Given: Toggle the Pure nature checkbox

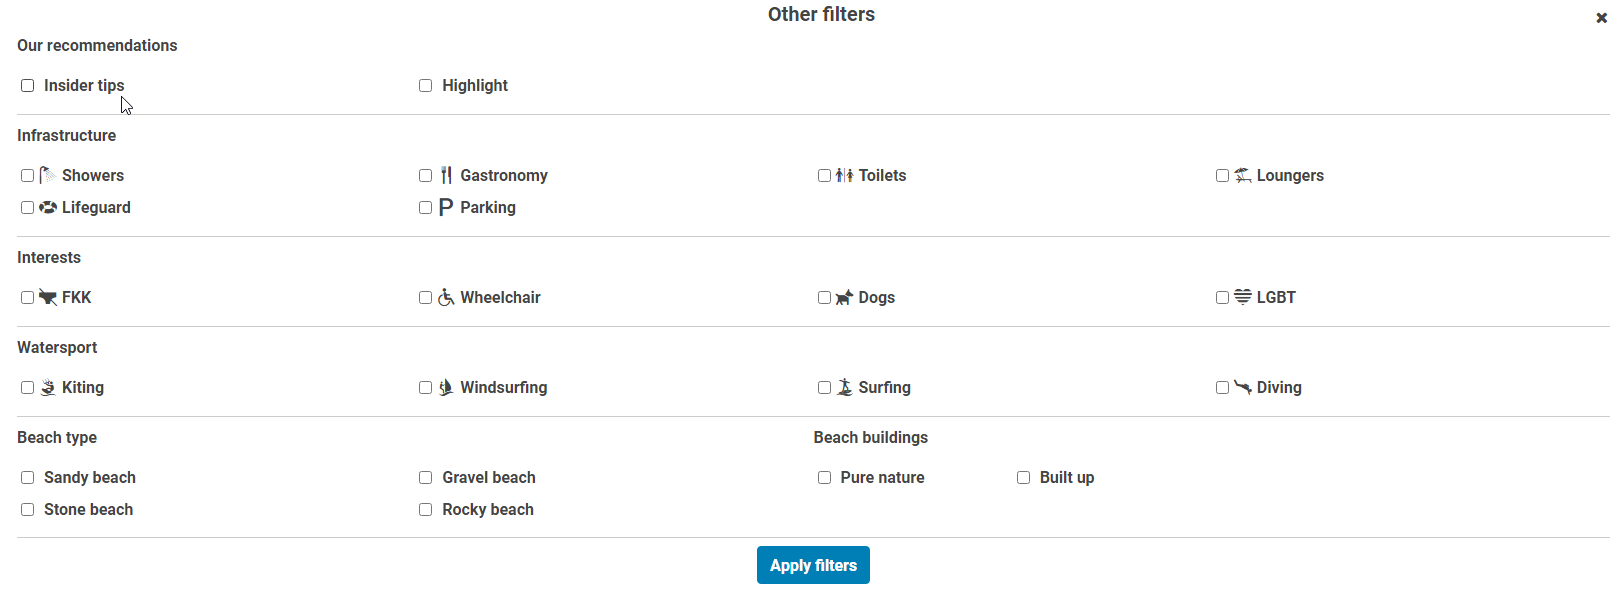Looking at the screenshot, I should click(825, 478).
